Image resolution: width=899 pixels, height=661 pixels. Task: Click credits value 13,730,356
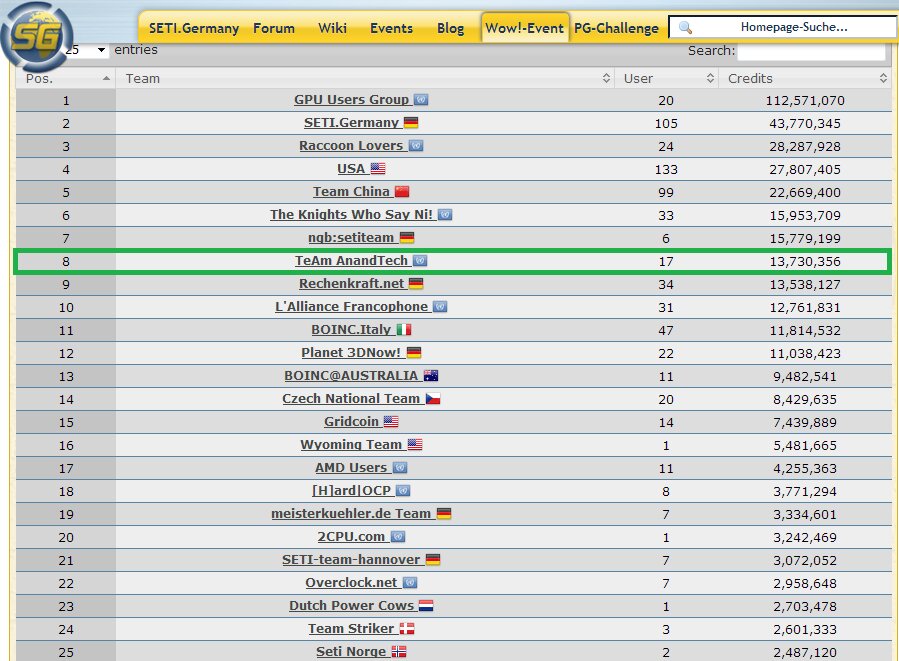pyautogui.click(x=805, y=261)
